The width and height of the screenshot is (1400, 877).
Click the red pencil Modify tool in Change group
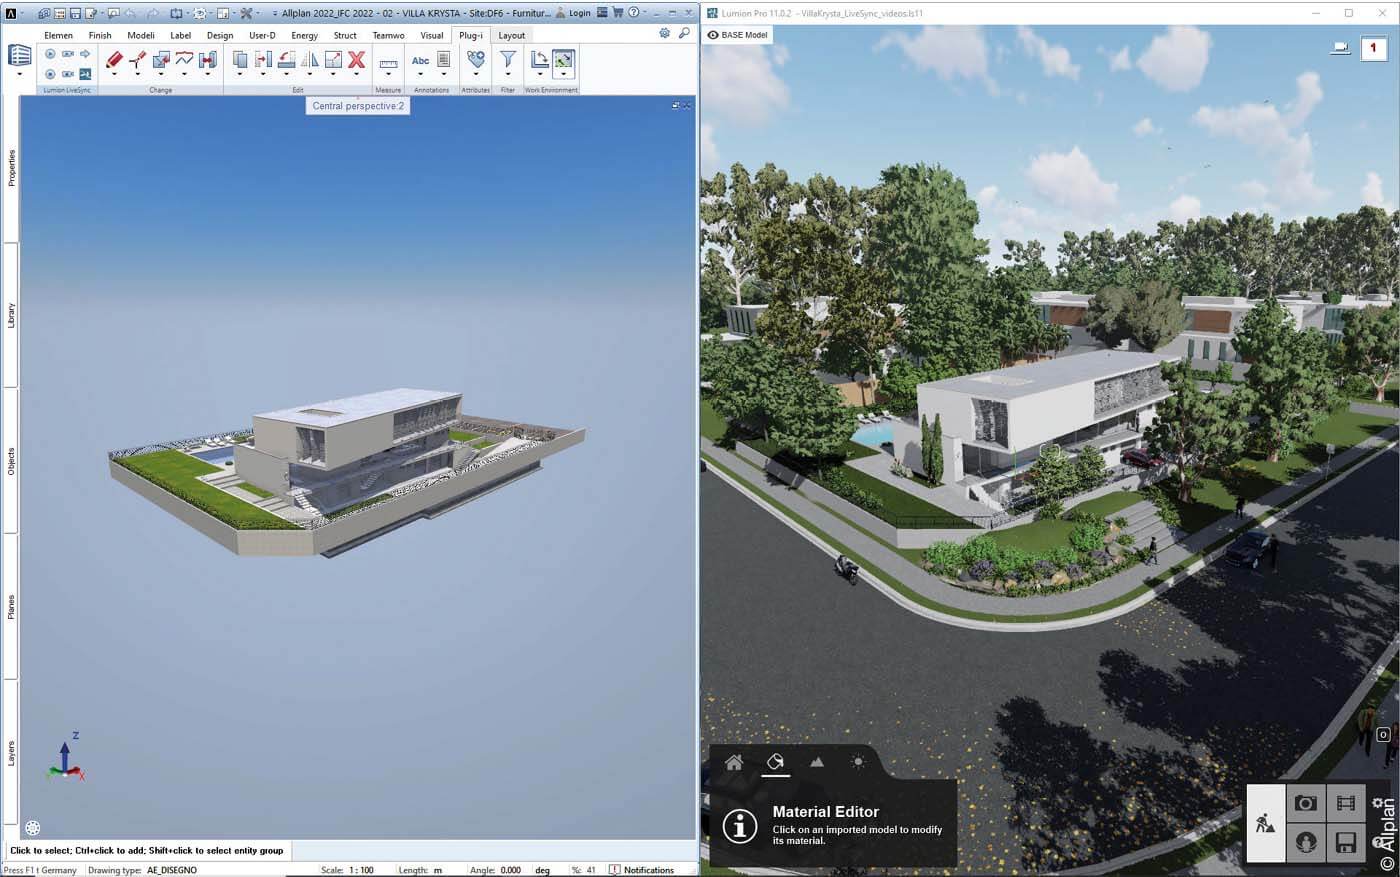114,60
